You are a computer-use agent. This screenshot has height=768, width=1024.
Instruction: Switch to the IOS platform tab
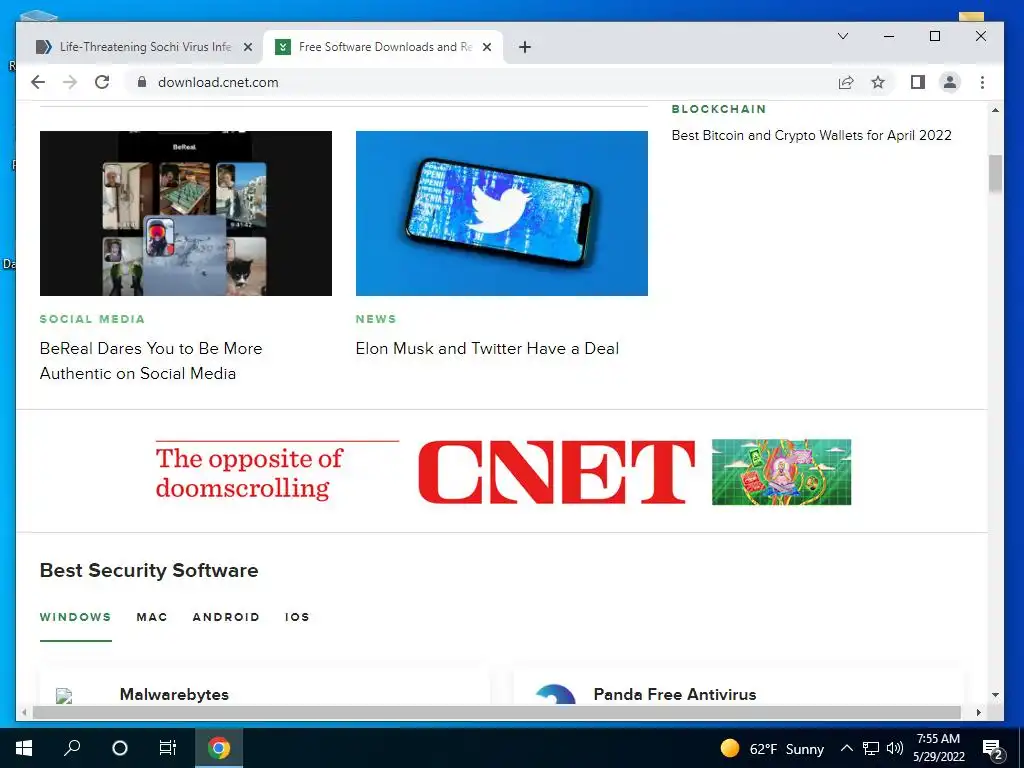click(297, 617)
